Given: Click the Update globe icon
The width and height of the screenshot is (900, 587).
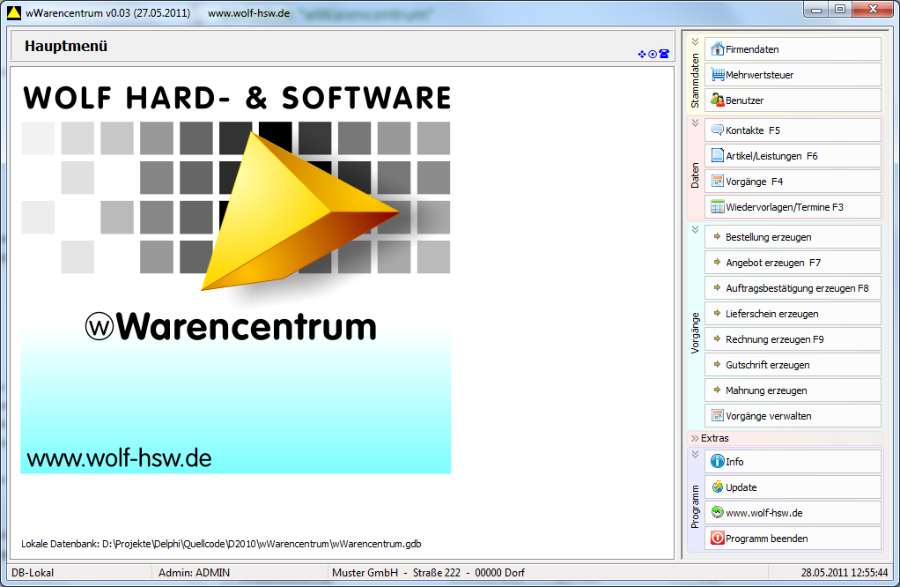Looking at the screenshot, I should (717, 488).
